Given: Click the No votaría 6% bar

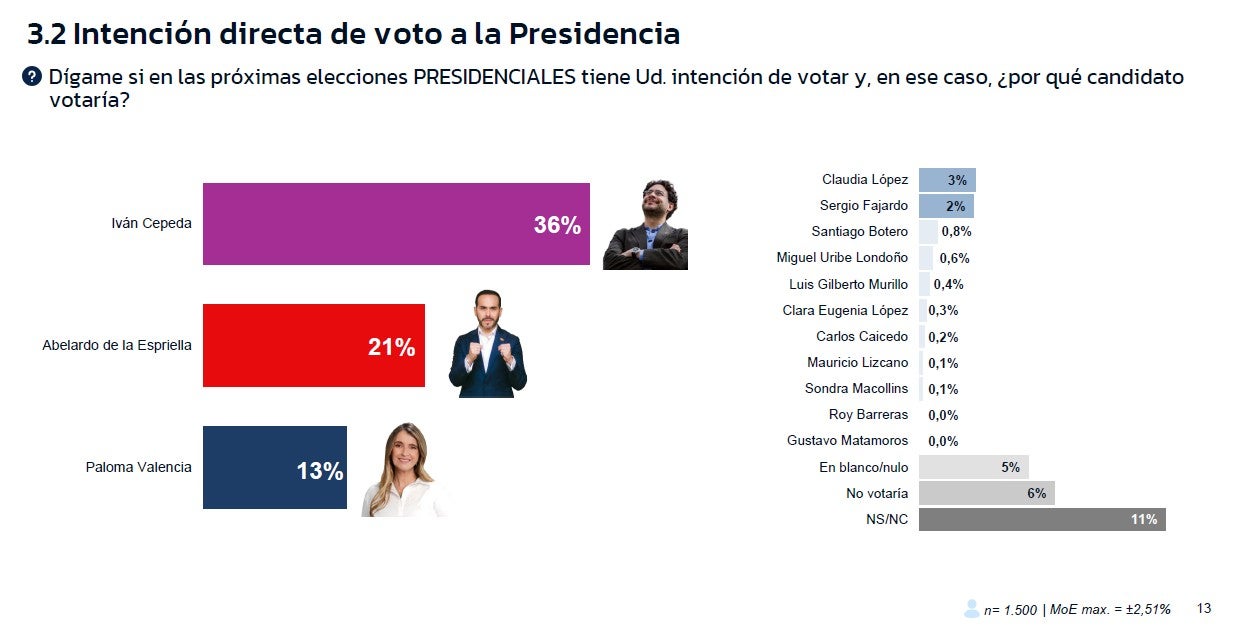Looking at the screenshot, I should click(985, 493).
